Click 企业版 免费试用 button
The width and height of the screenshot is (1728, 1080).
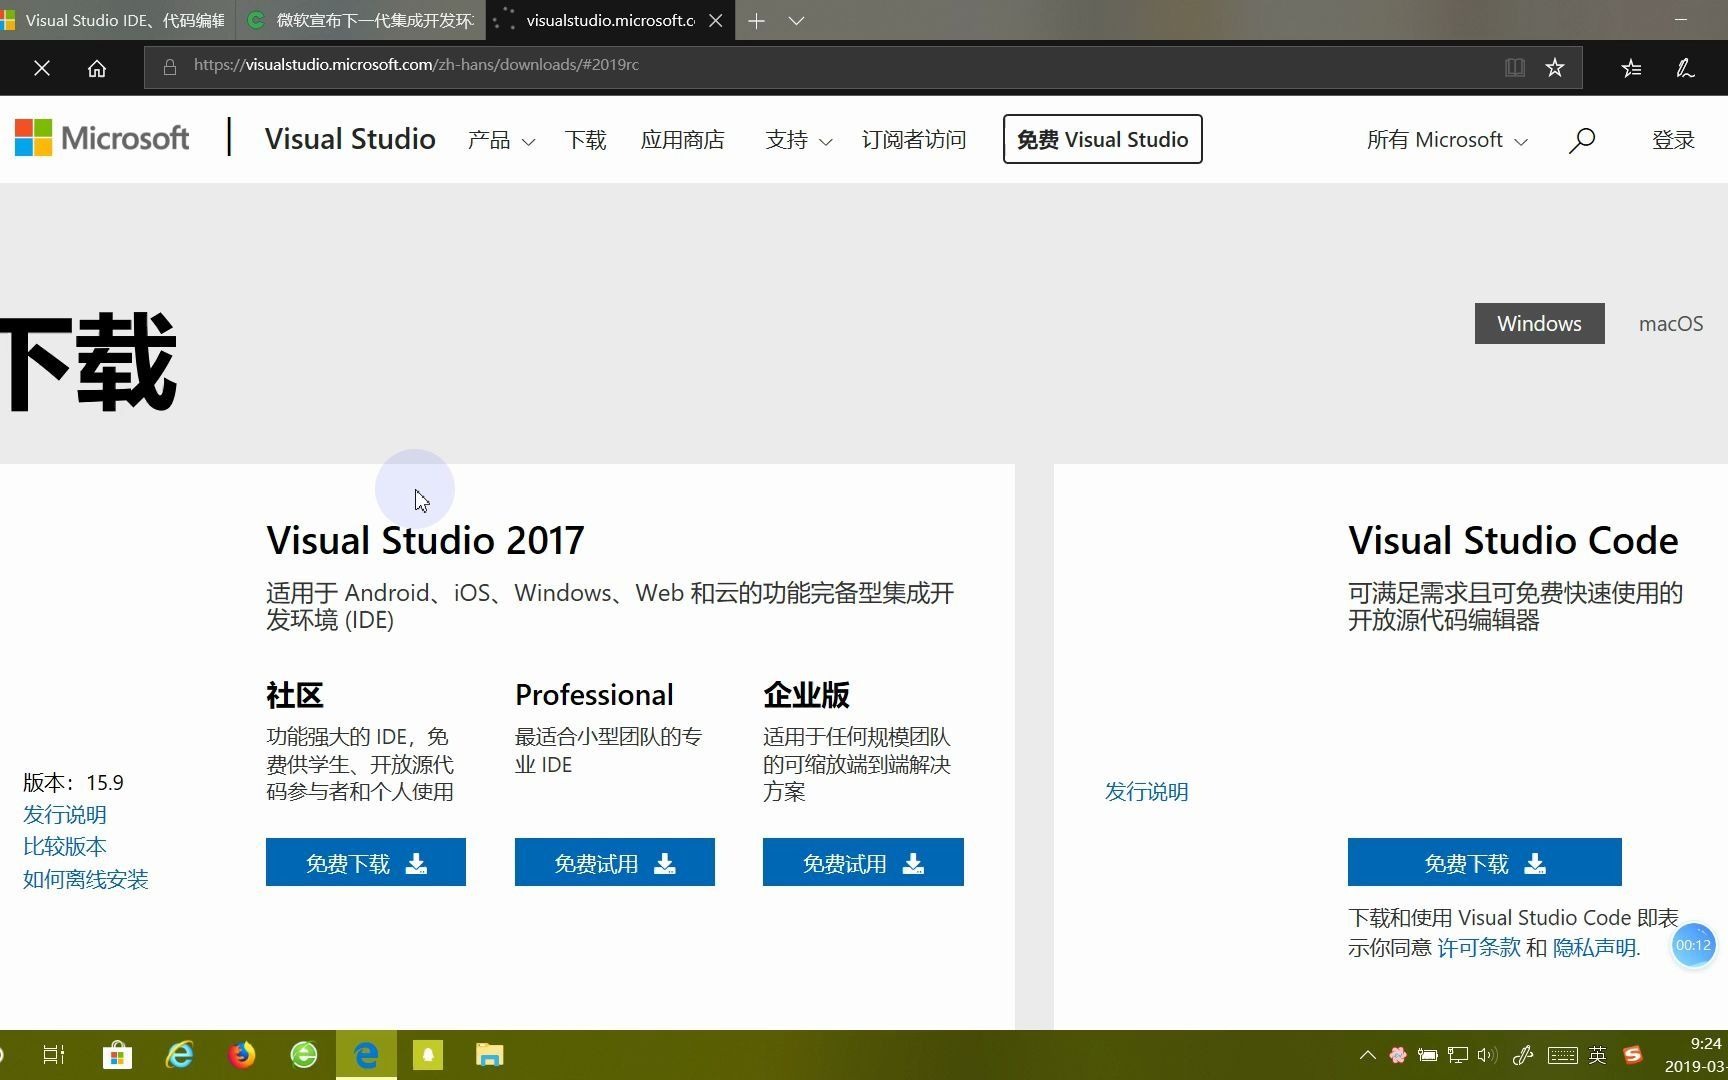[x=863, y=862]
